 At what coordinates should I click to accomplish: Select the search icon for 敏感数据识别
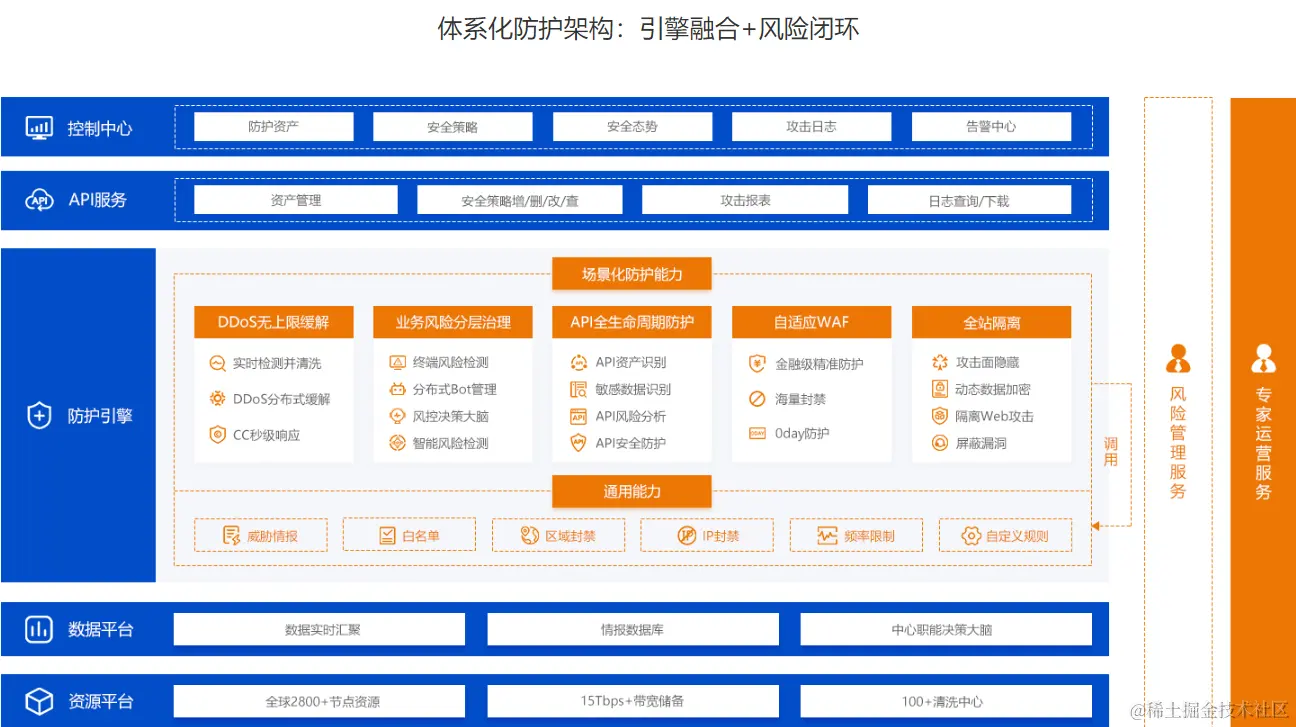(578, 389)
